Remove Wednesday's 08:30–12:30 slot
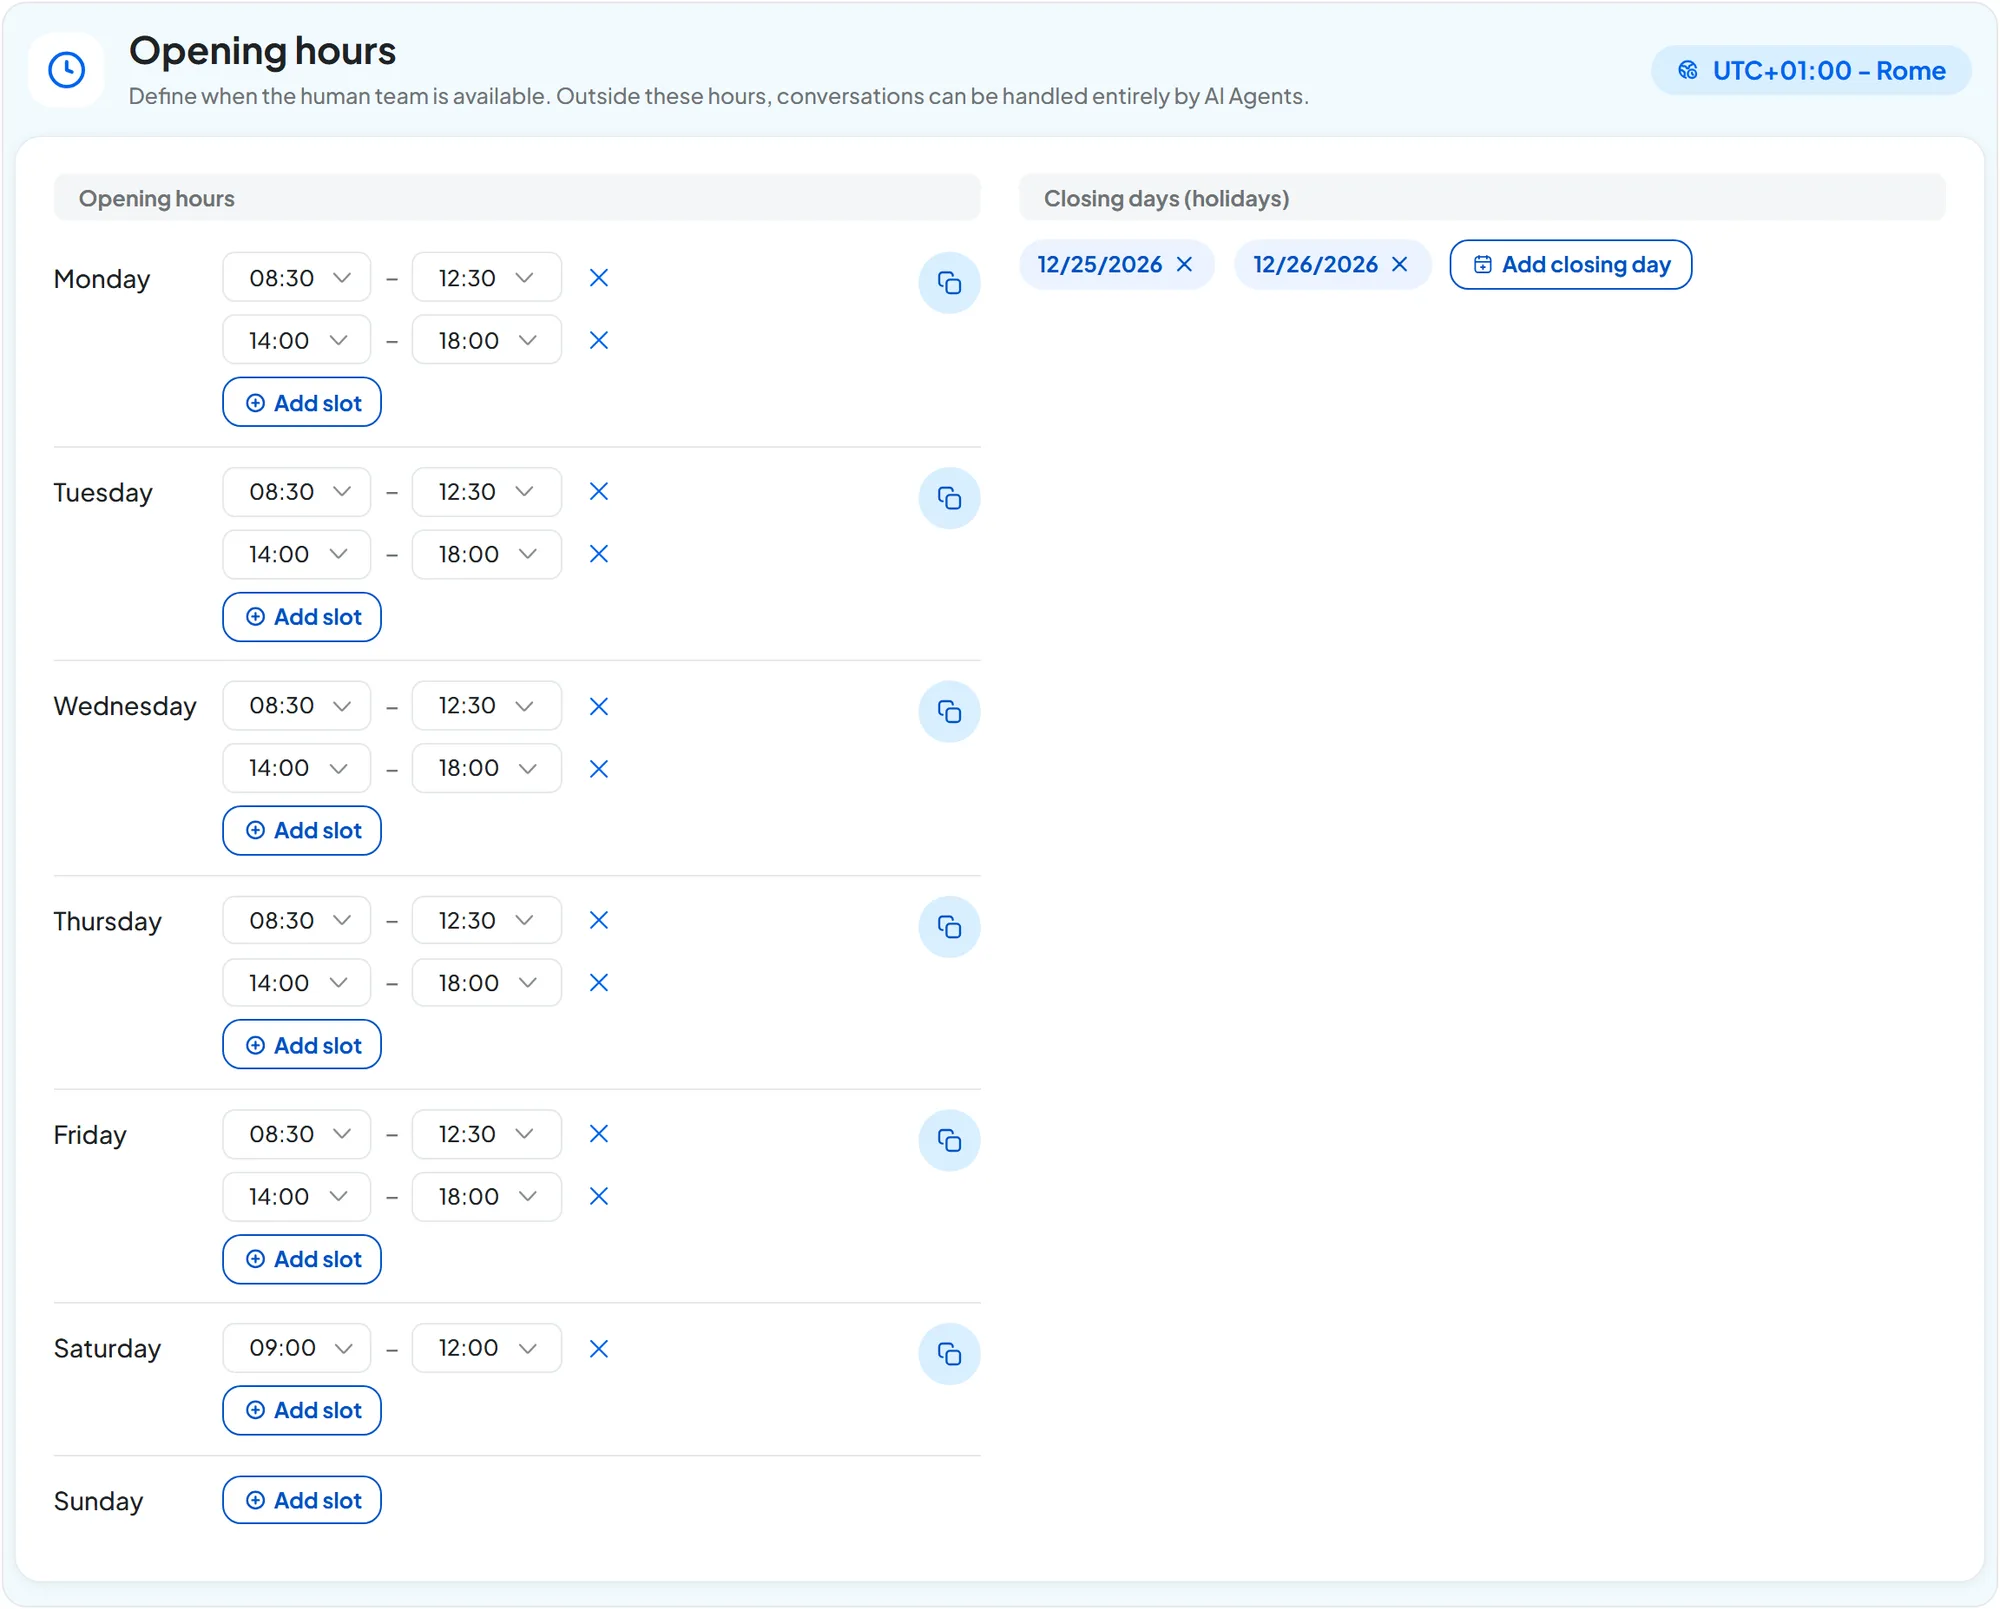The height and width of the screenshot is (1609, 2000). point(599,707)
